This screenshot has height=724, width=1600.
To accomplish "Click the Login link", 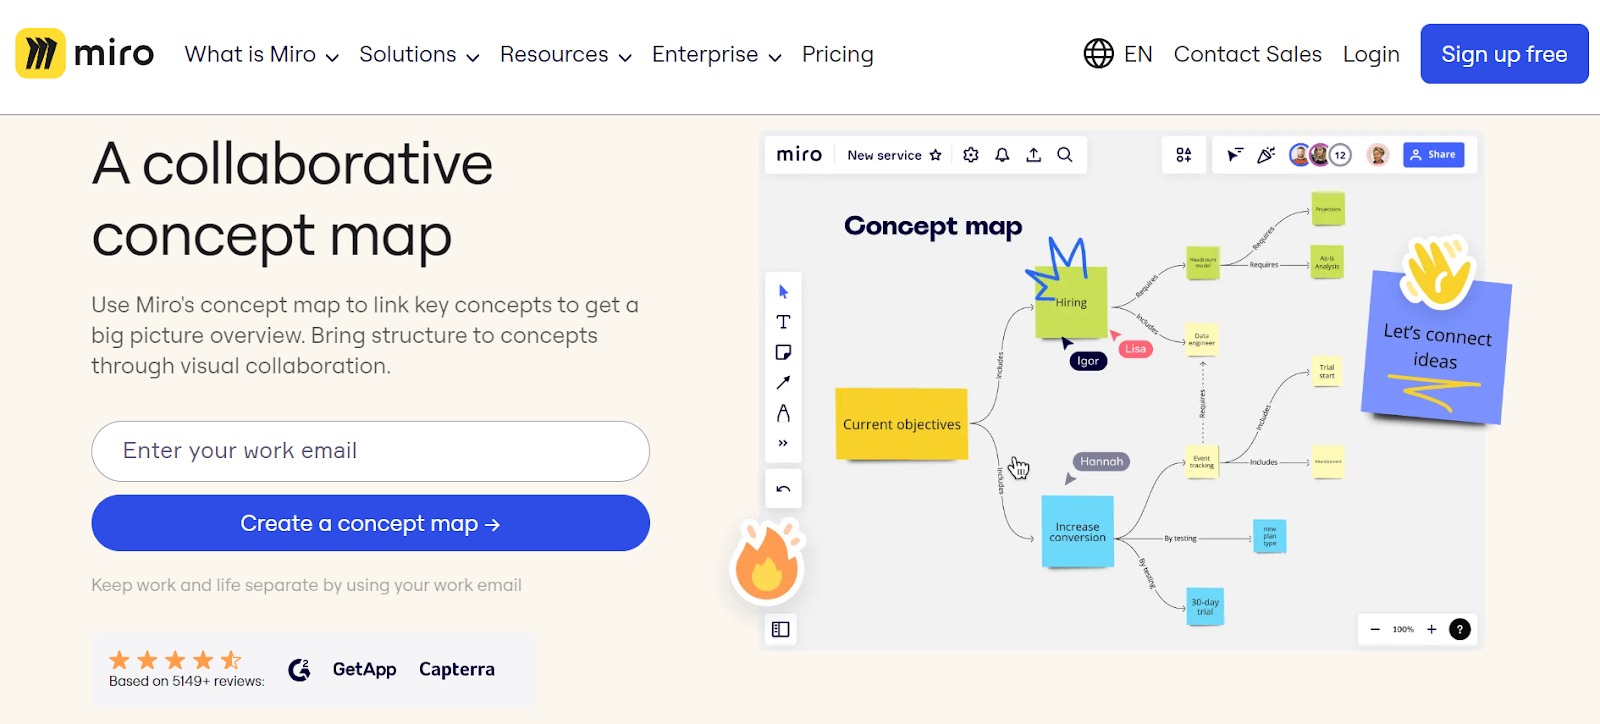I will pyautogui.click(x=1370, y=55).
